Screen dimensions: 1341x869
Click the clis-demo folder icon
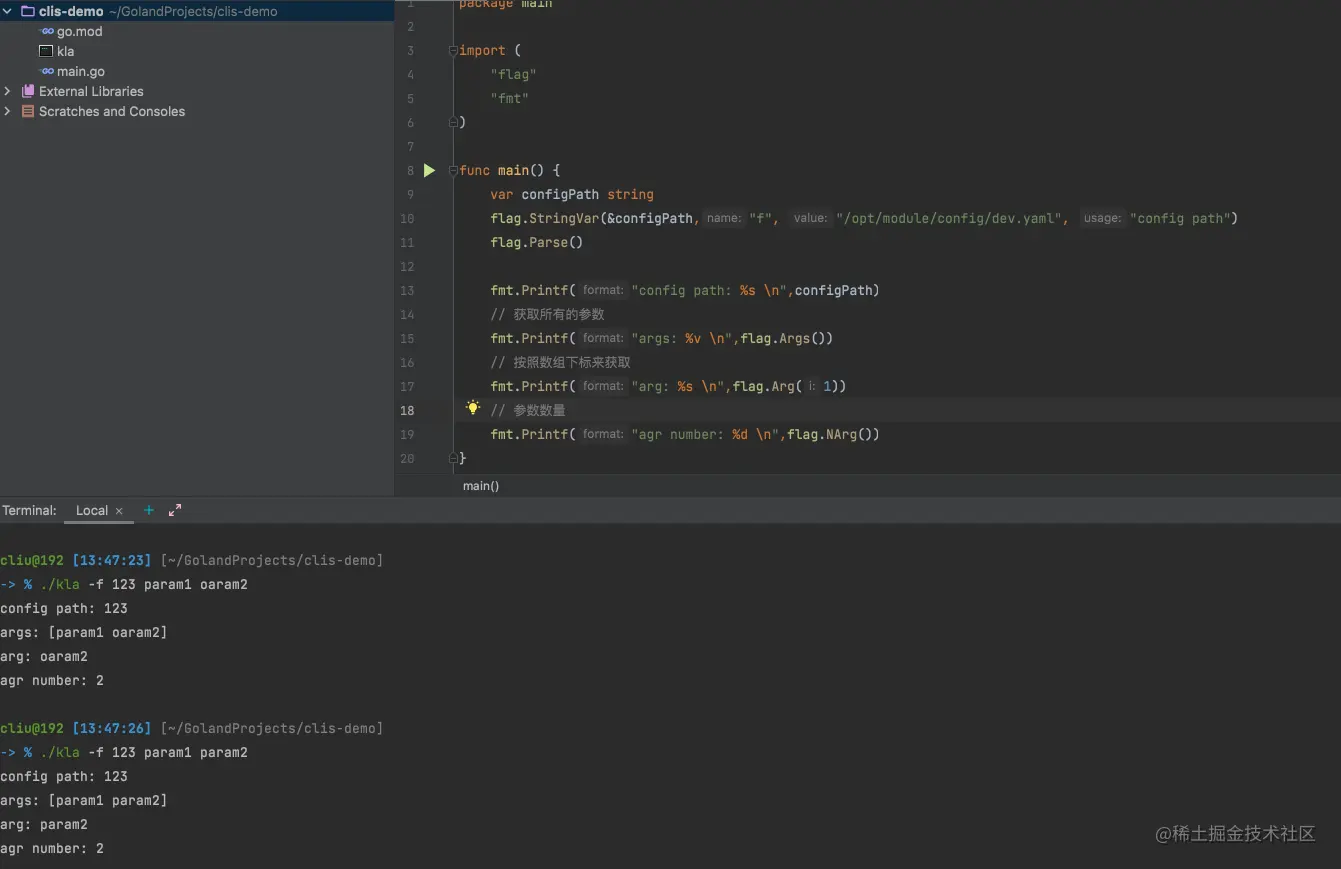point(28,11)
